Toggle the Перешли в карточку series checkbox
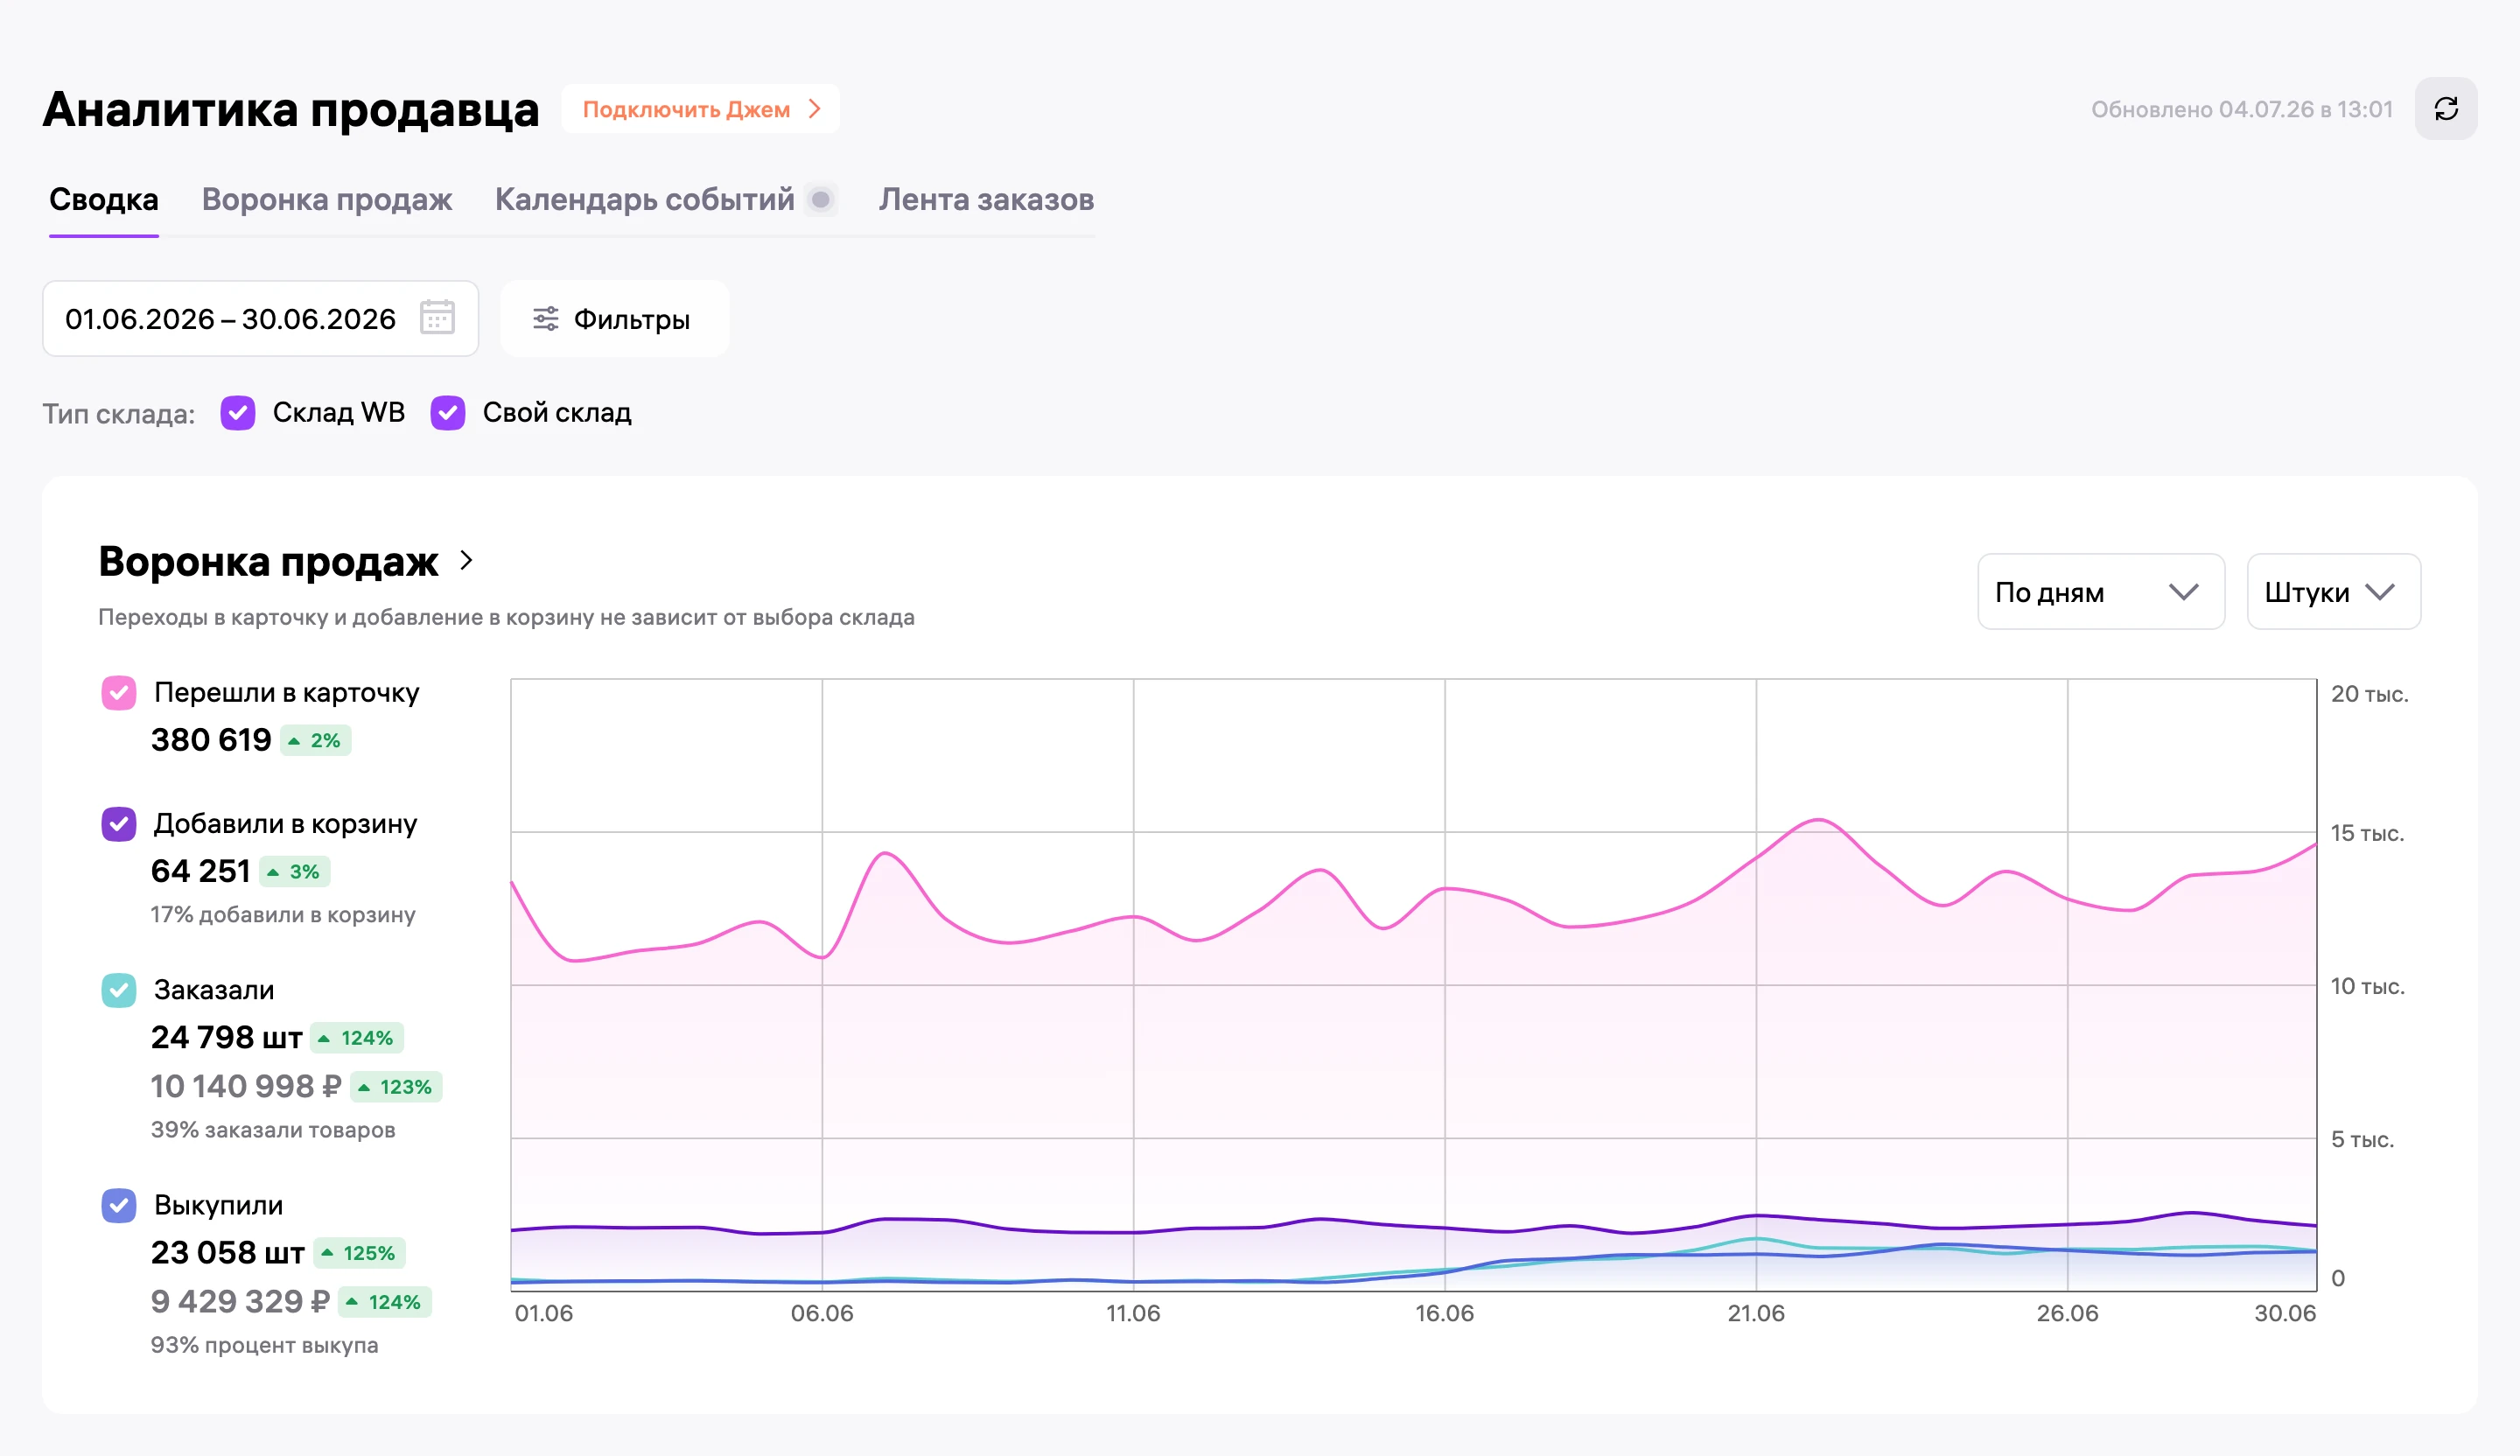2520x1456 pixels. [119, 692]
